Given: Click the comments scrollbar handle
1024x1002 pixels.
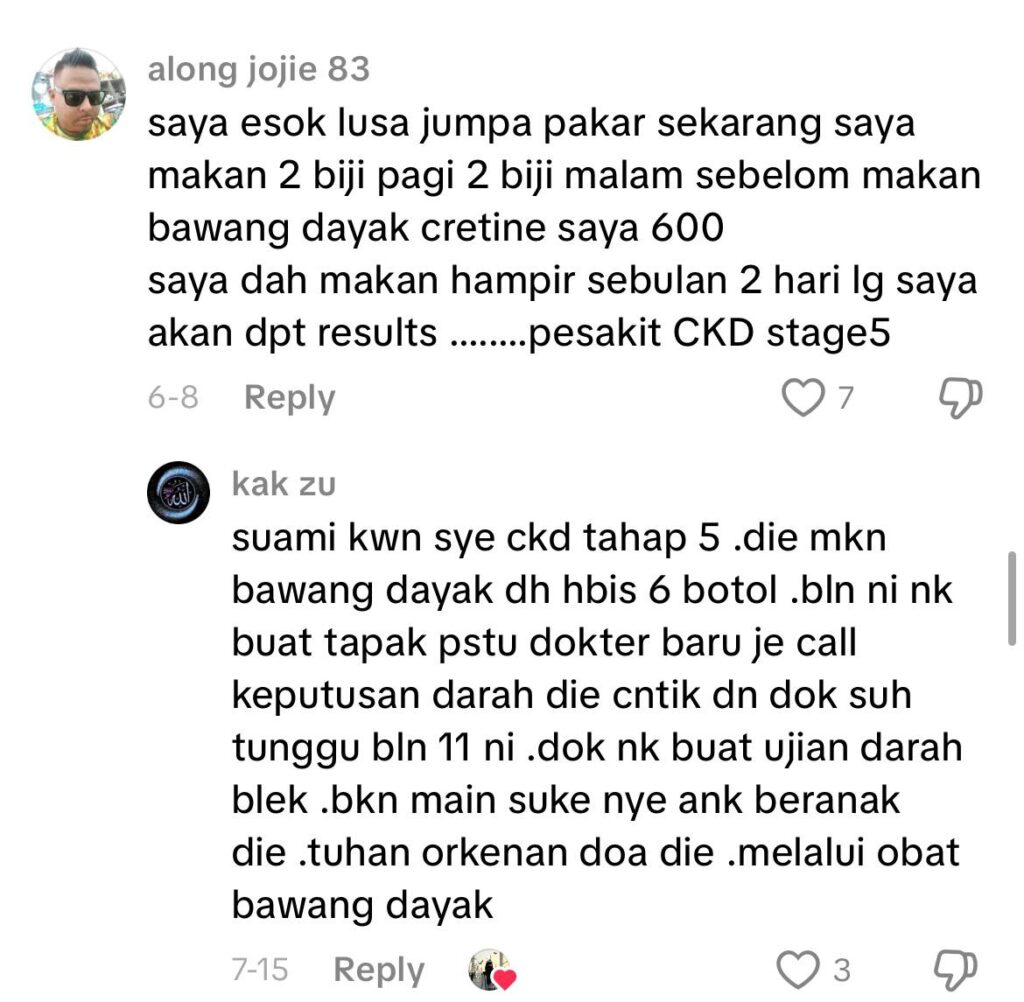Looking at the screenshot, I should pos(1012,598).
